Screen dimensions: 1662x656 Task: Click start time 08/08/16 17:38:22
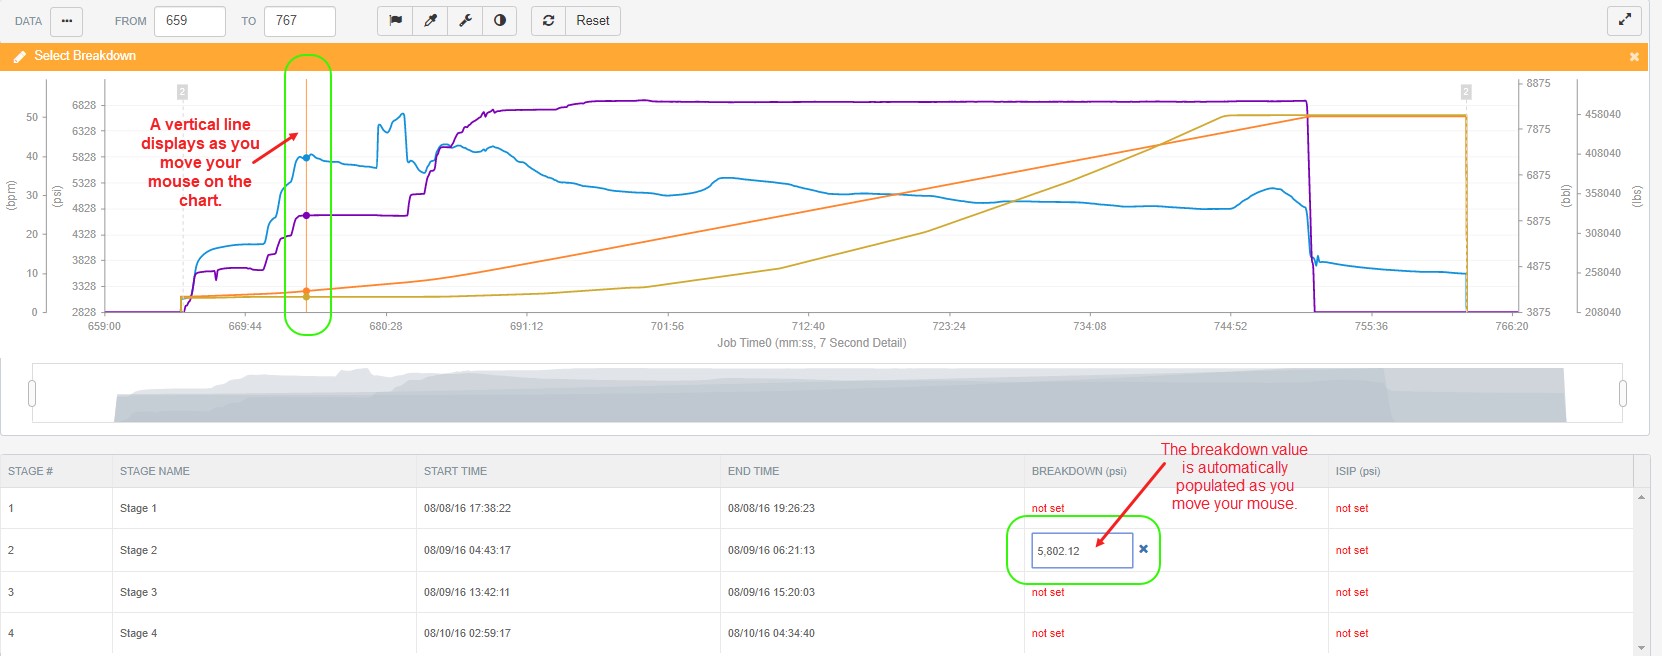467,508
